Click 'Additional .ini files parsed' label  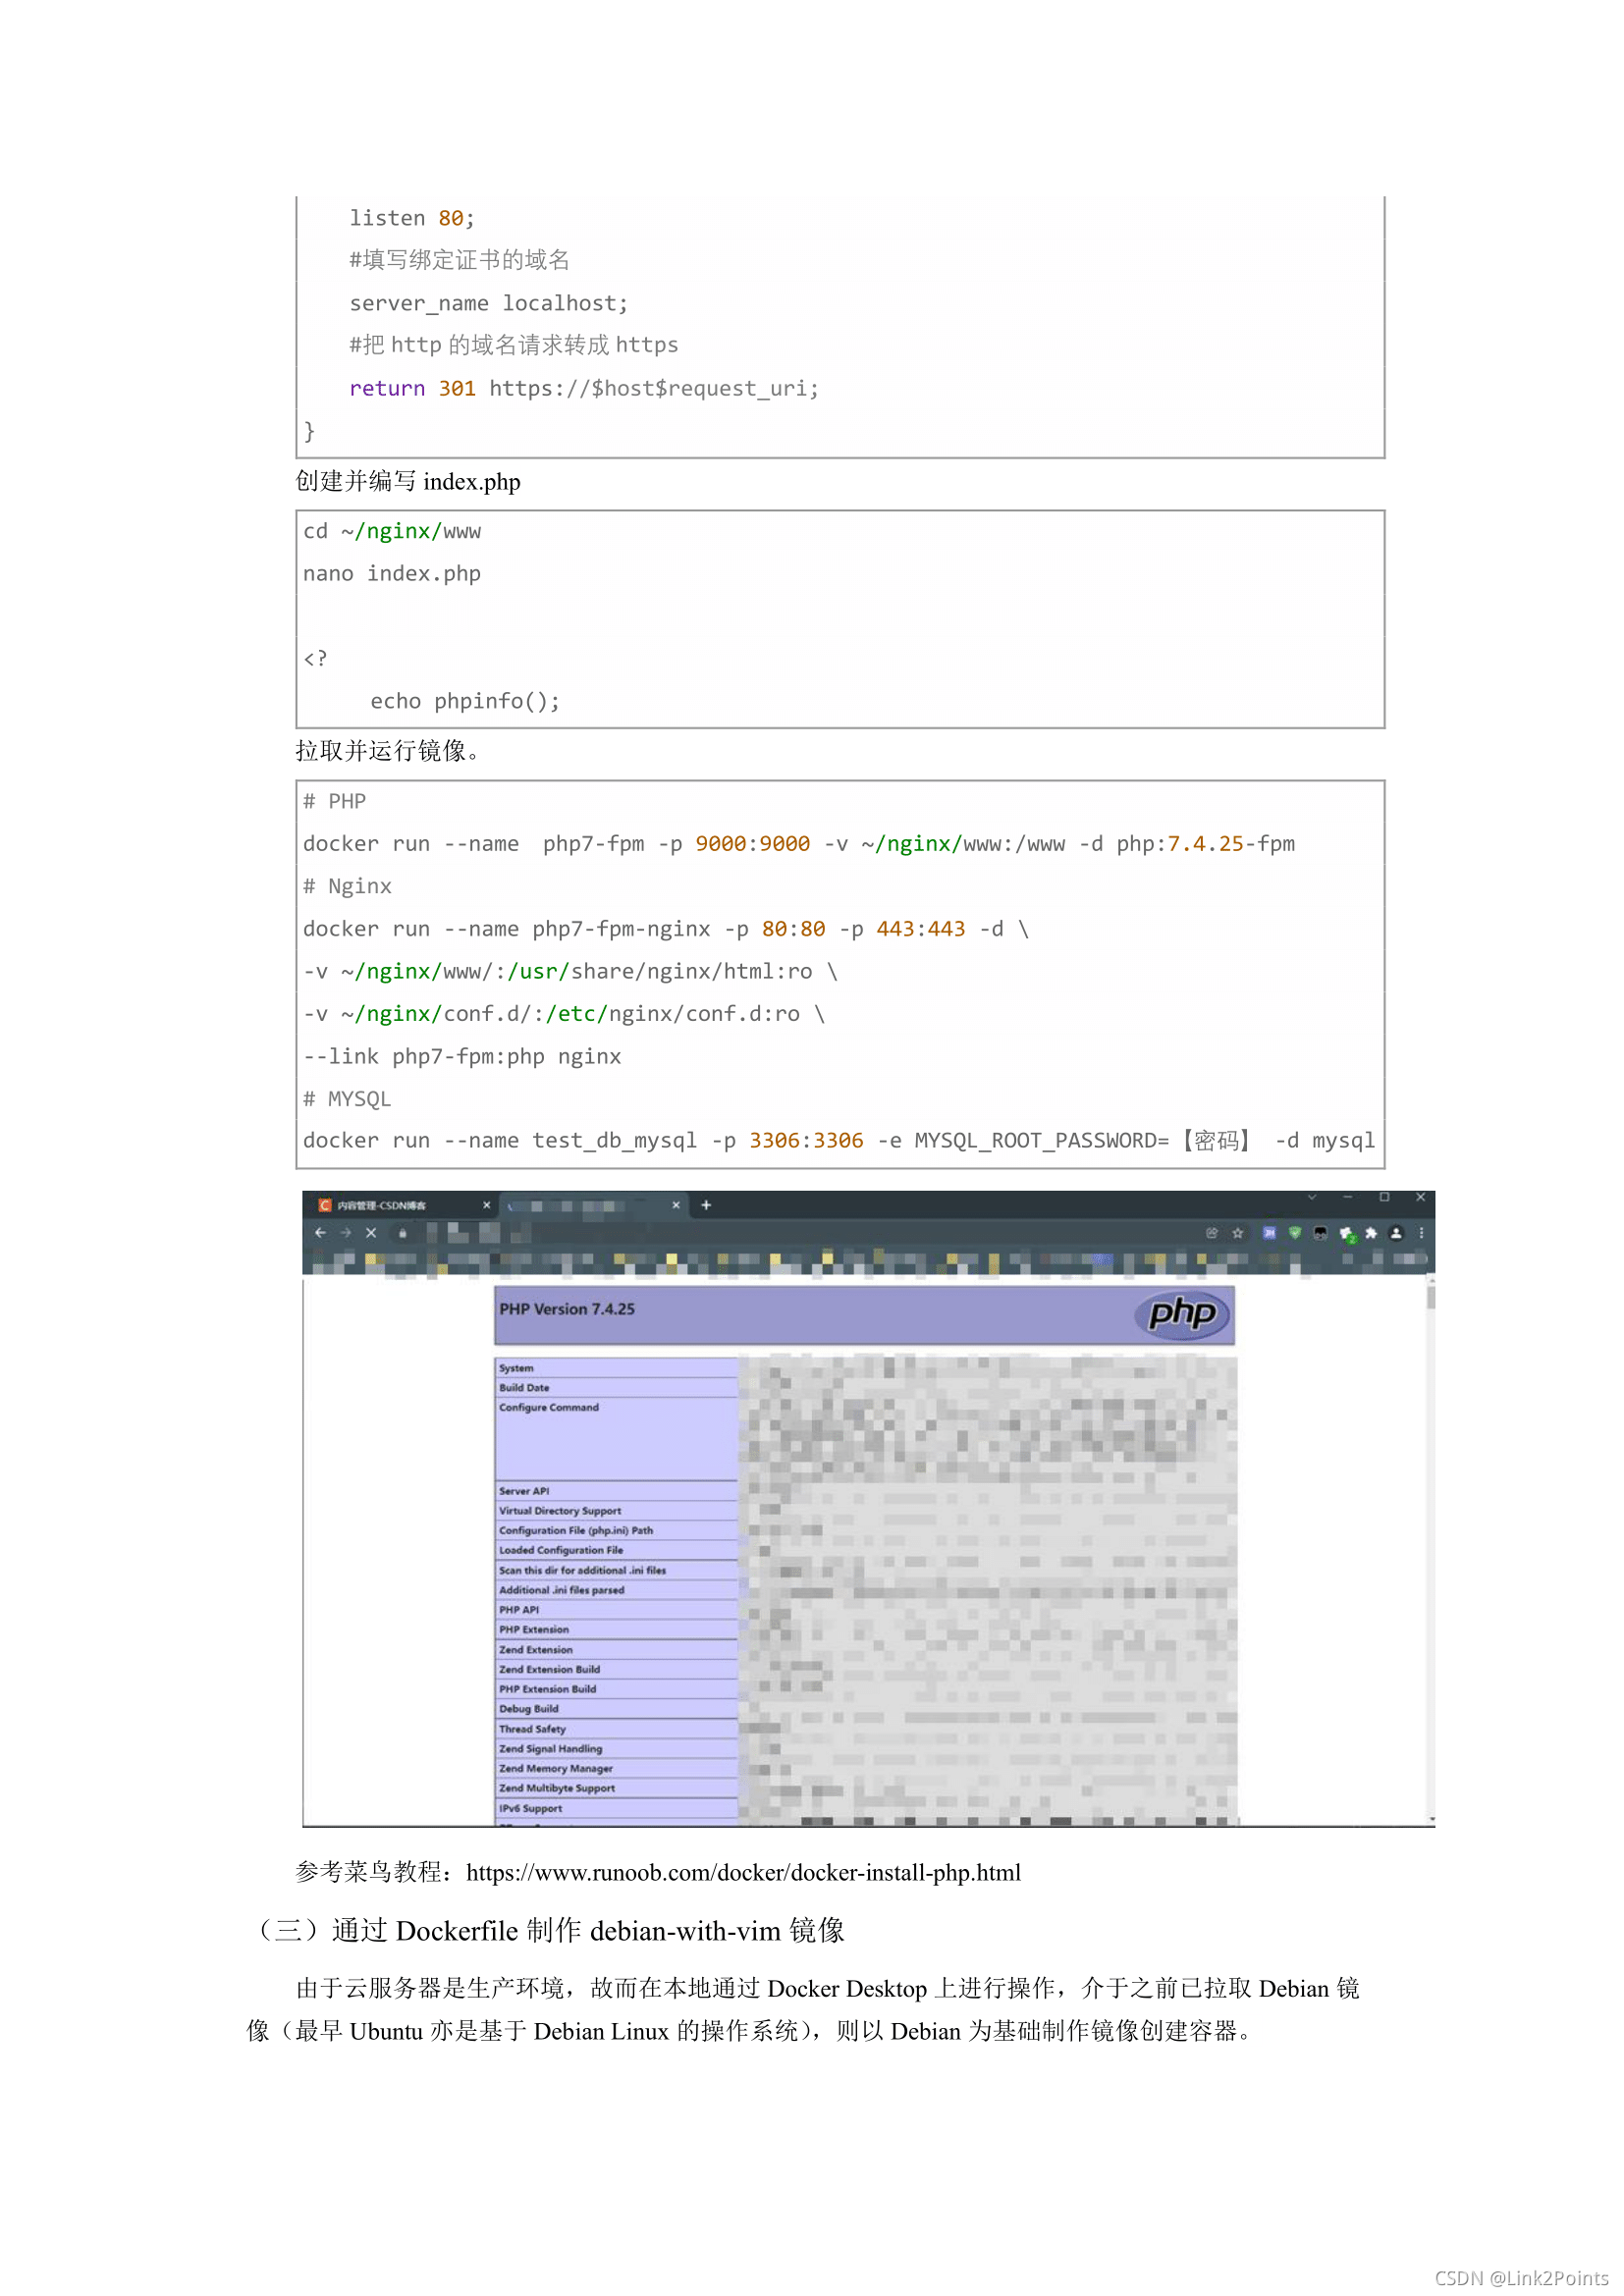coord(561,1590)
